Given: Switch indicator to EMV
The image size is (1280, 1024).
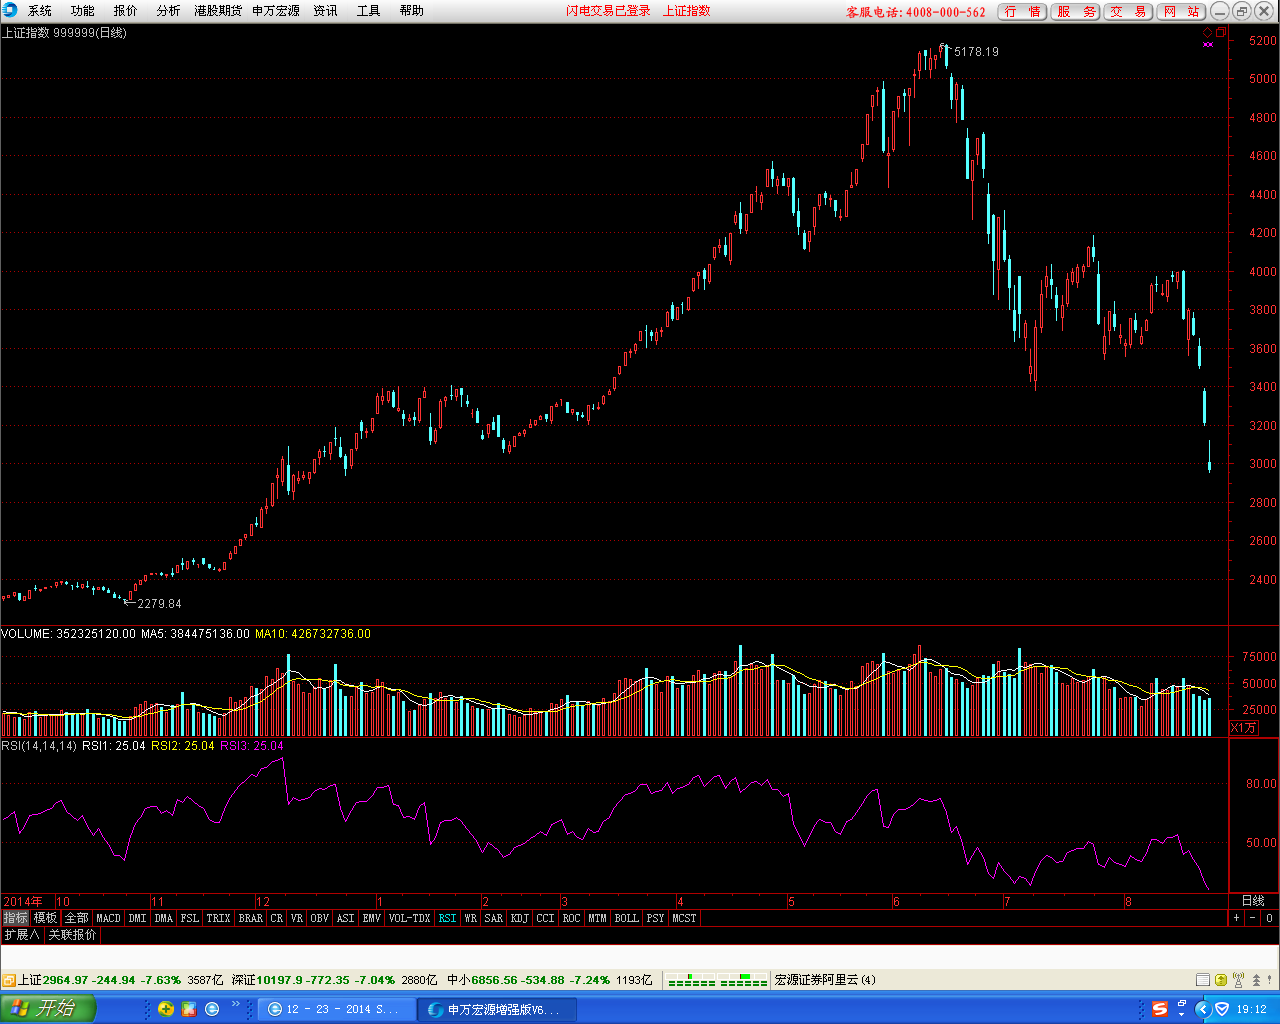Looking at the screenshot, I should click(372, 918).
